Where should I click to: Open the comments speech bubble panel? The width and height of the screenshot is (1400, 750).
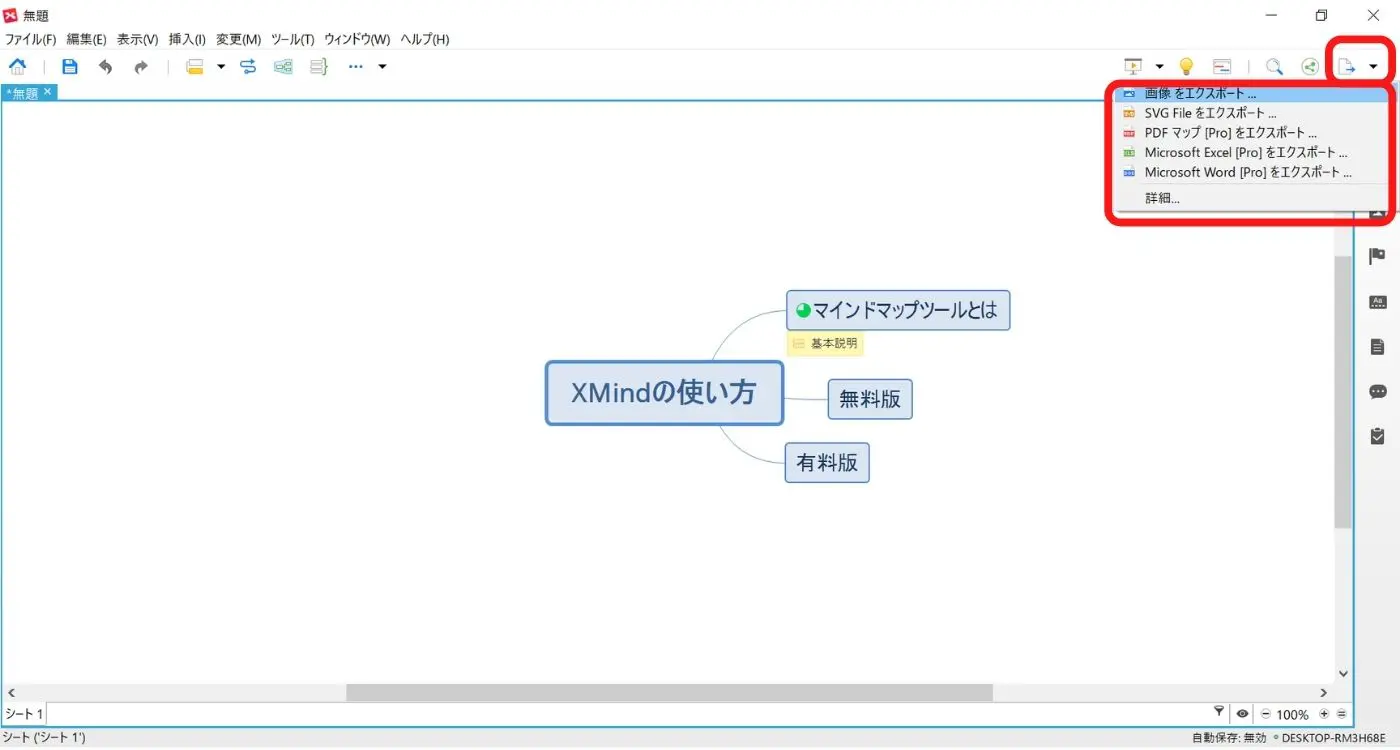[1377, 392]
